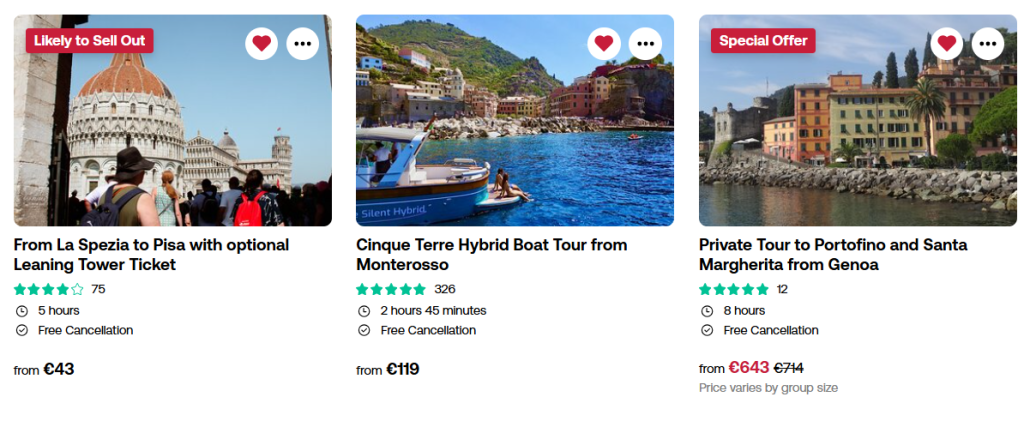
Task: Click the 'Special Offer' badge
Action: 763,41
